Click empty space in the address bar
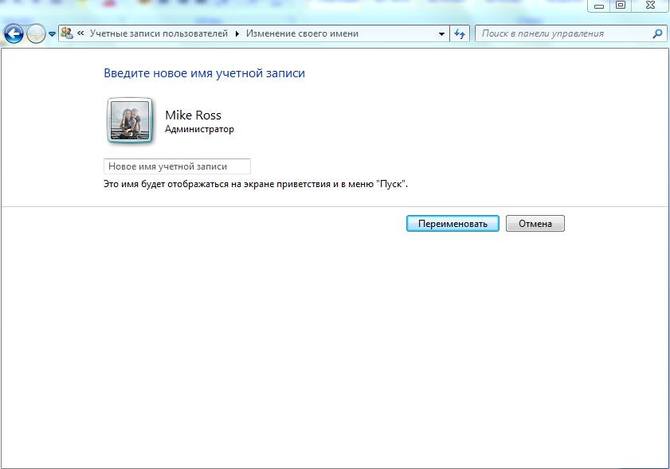This screenshot has width=670, height=469. click(x=400, y=34)
